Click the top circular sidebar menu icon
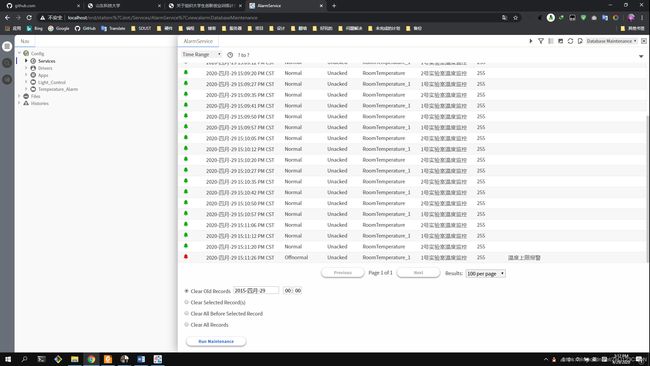 point(7,46)
